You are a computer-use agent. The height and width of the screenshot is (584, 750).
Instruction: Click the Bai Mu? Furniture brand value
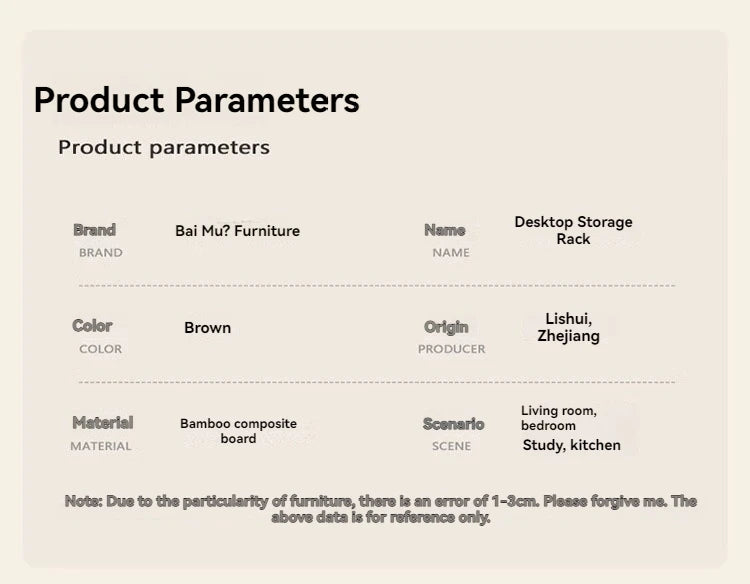tap(237, 231)
